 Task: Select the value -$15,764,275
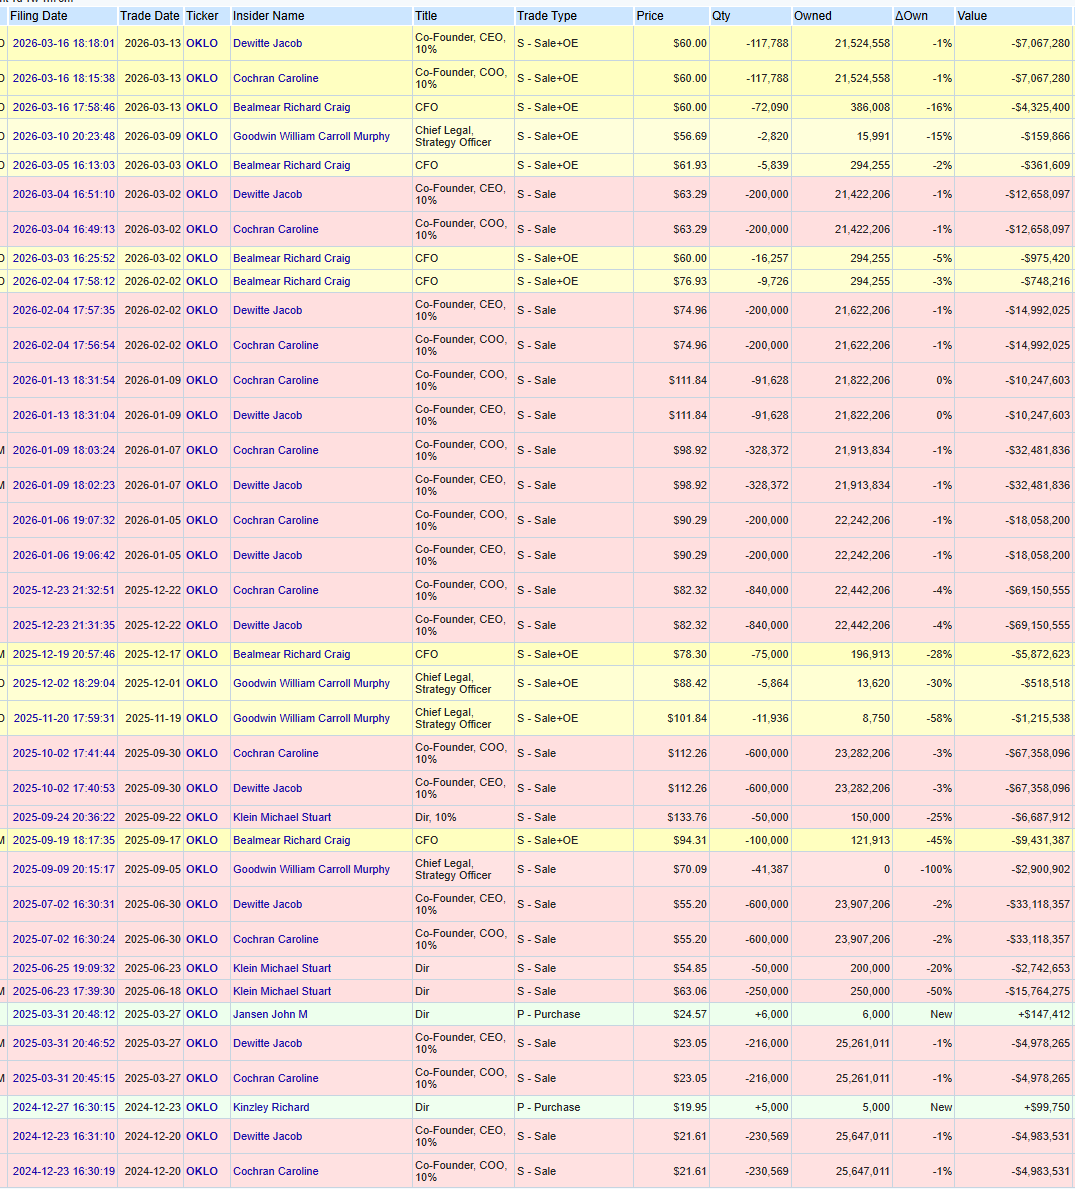1038,991
